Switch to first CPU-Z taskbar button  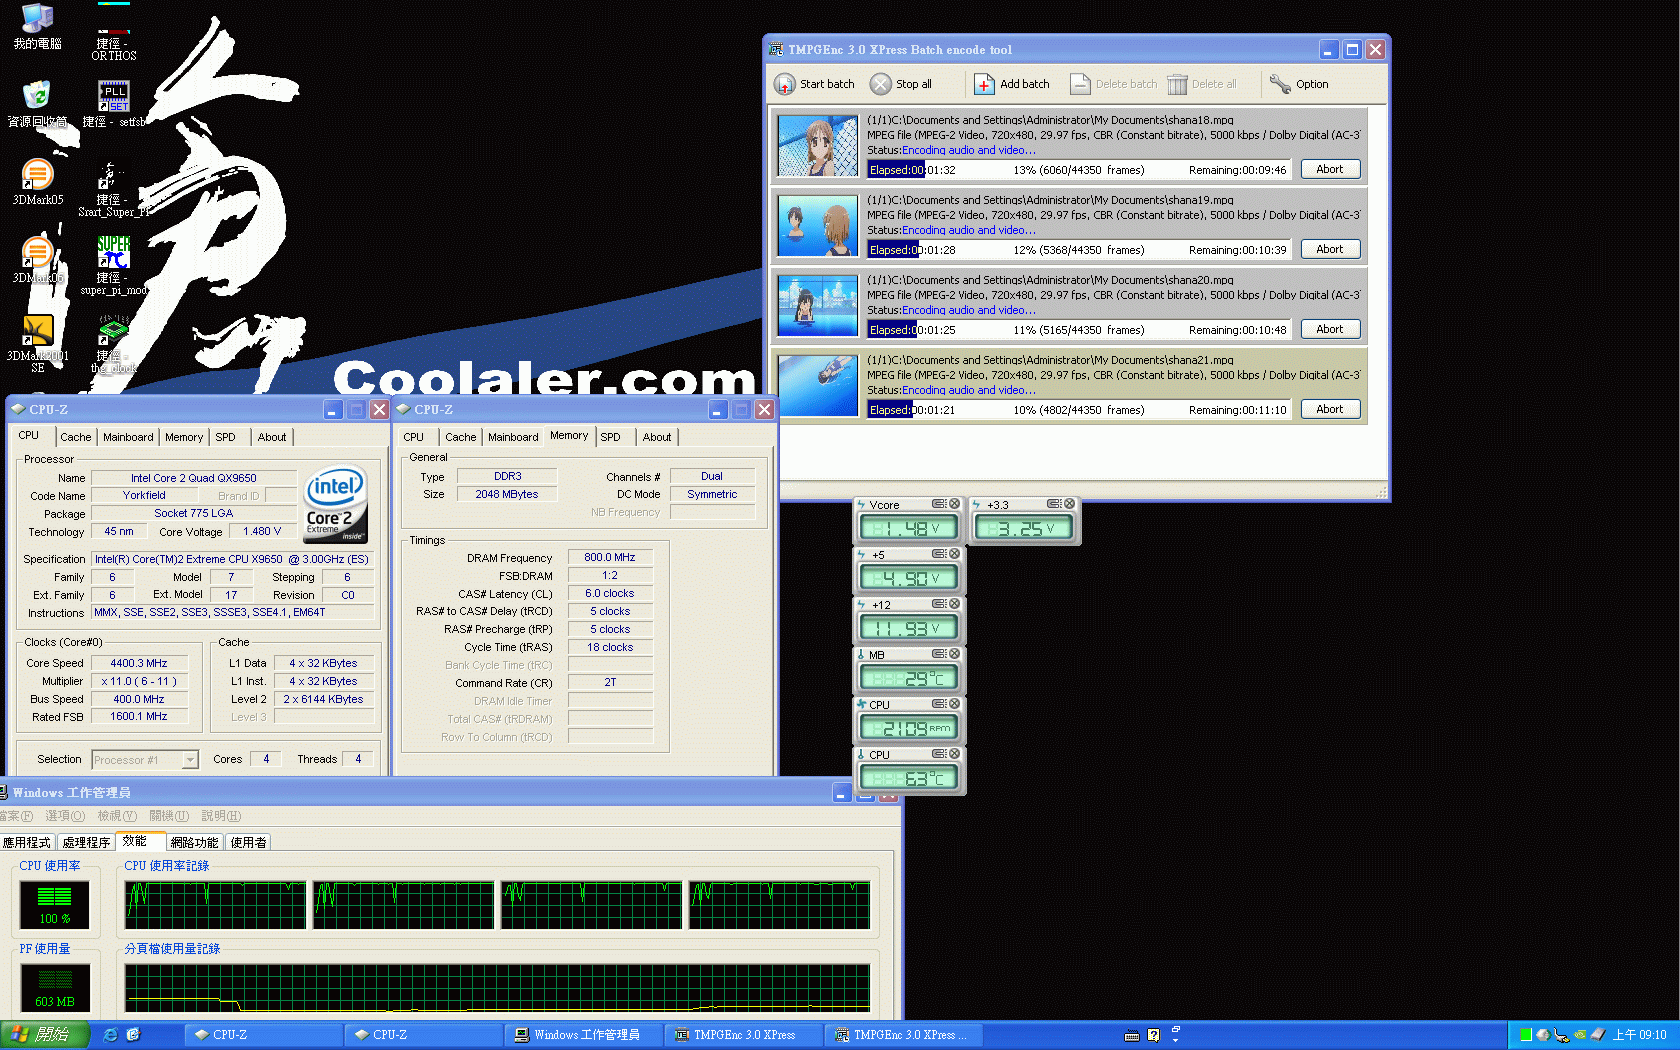pyautogui.click(x=263, y=1035)
